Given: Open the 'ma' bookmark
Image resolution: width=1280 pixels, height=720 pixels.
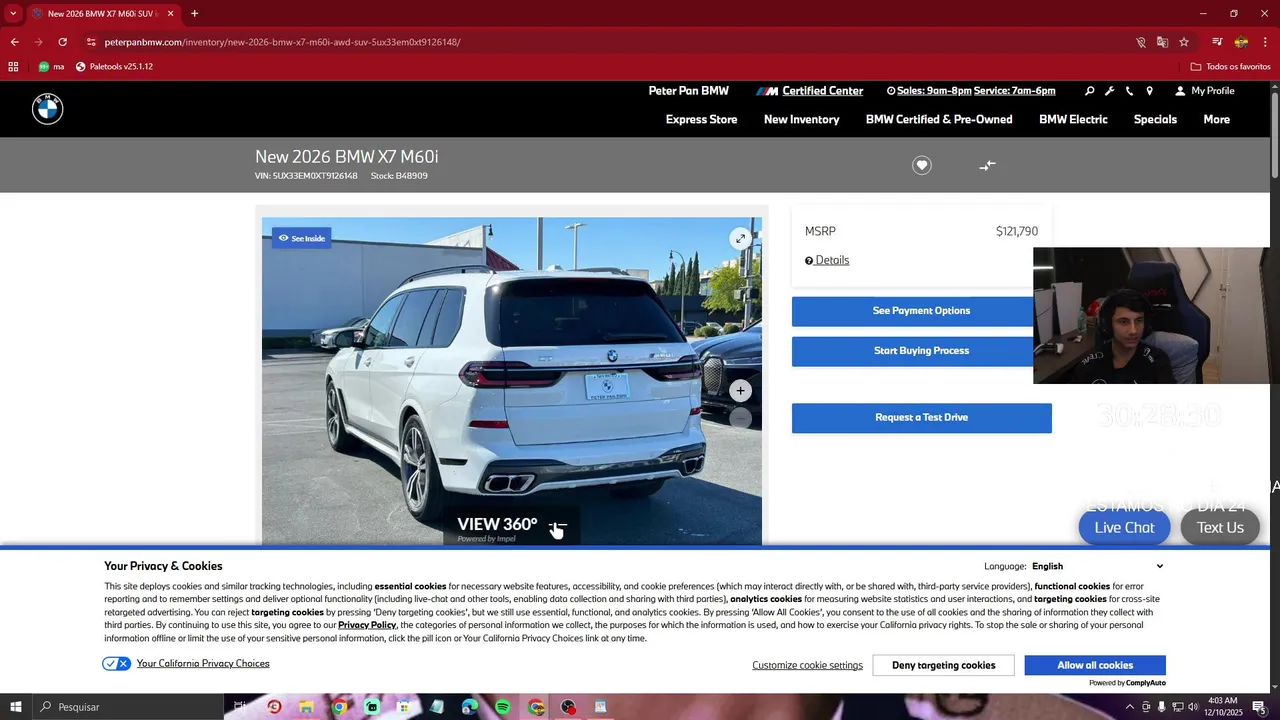Looking at the screenshot, I should tap(51, 67).
